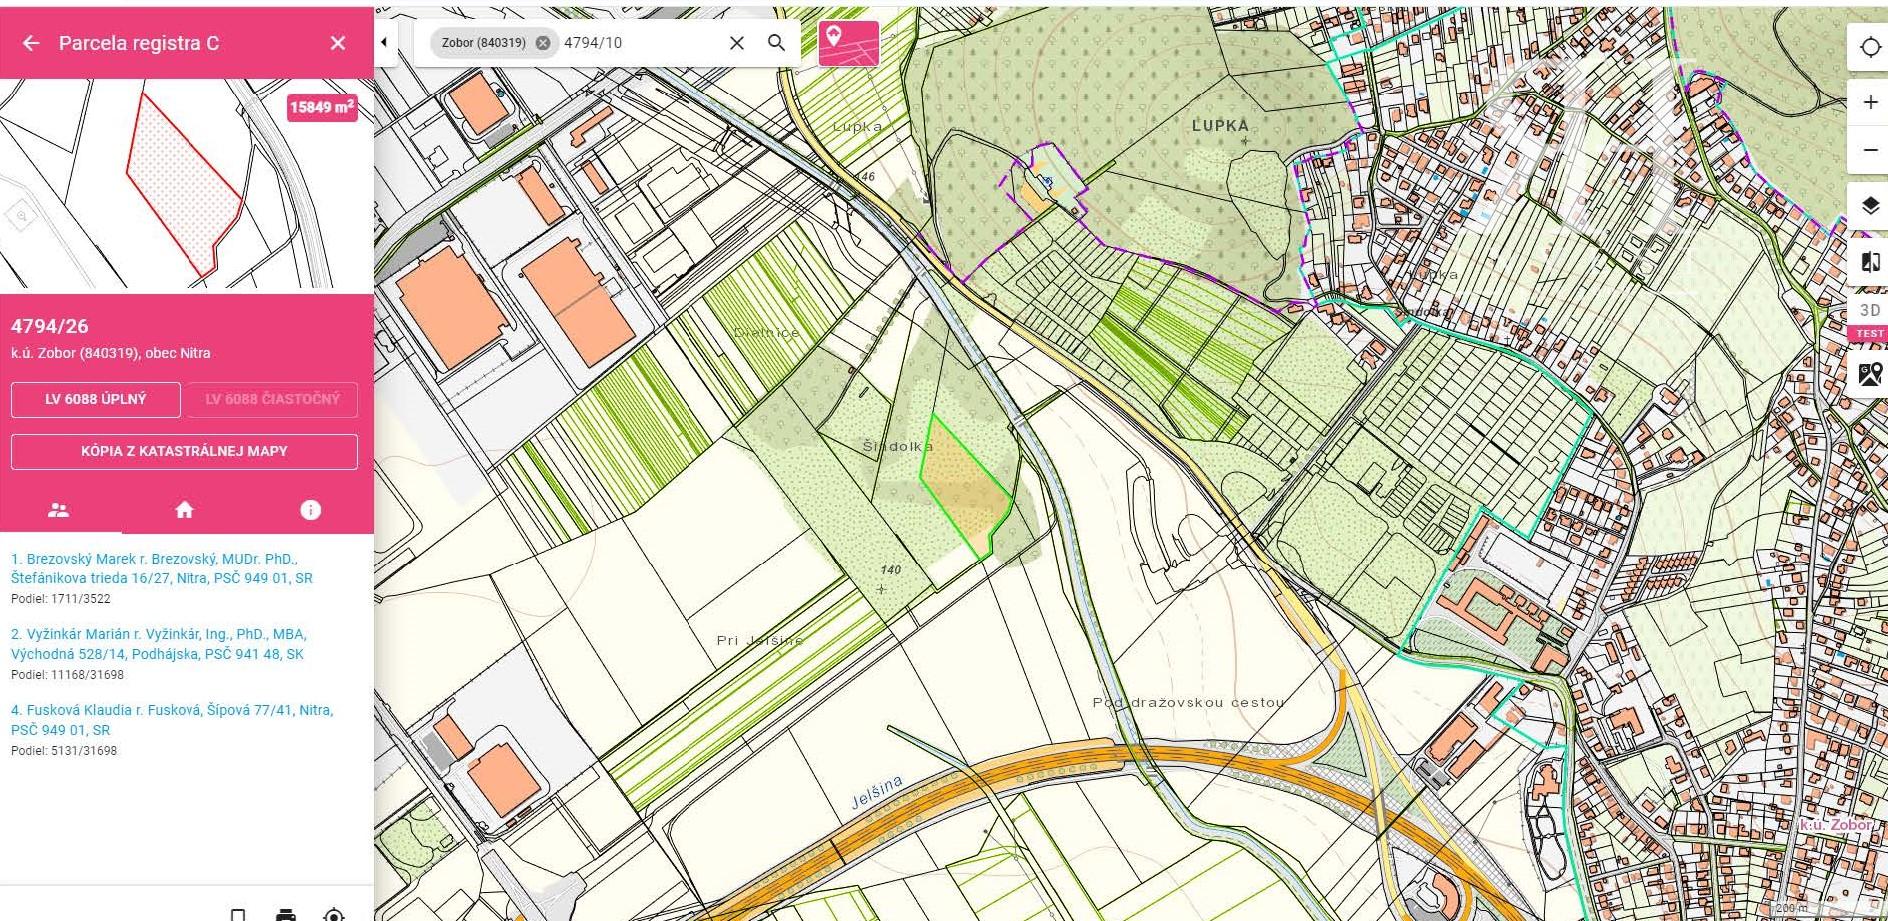Viewport: 1888px width, 921px height.
Task: Zoom in on the map
Action: pos(1869,103)
